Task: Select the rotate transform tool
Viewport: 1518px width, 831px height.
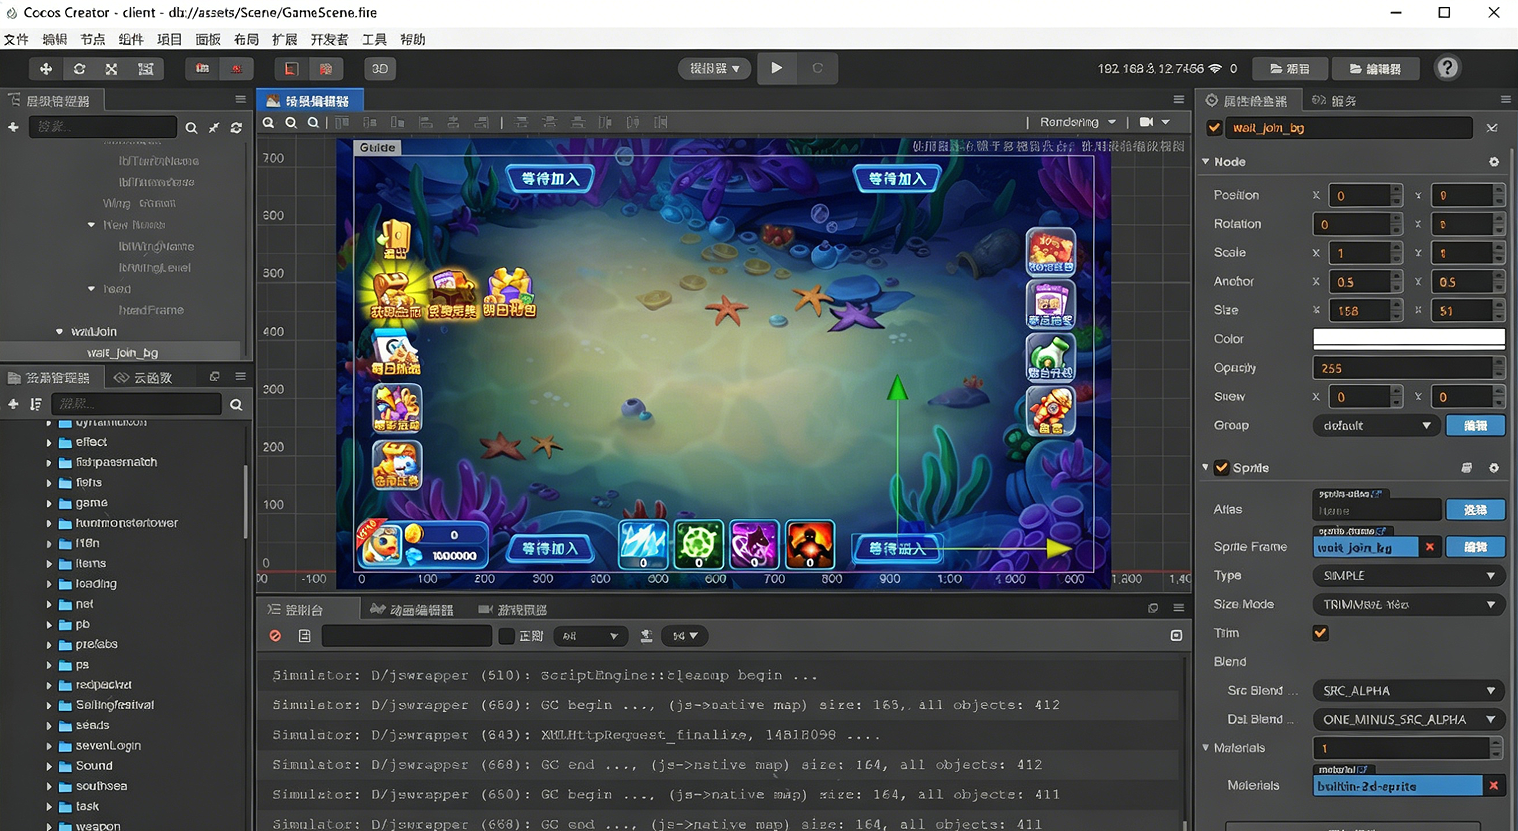Action: click(79, 69)
